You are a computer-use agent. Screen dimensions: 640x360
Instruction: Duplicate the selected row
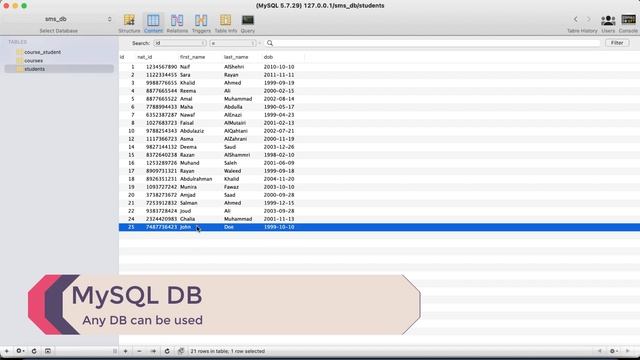click(x=153, y=351)
